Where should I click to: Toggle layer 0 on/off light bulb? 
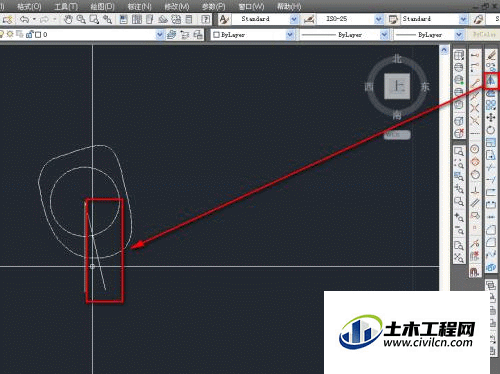point(1,34)
